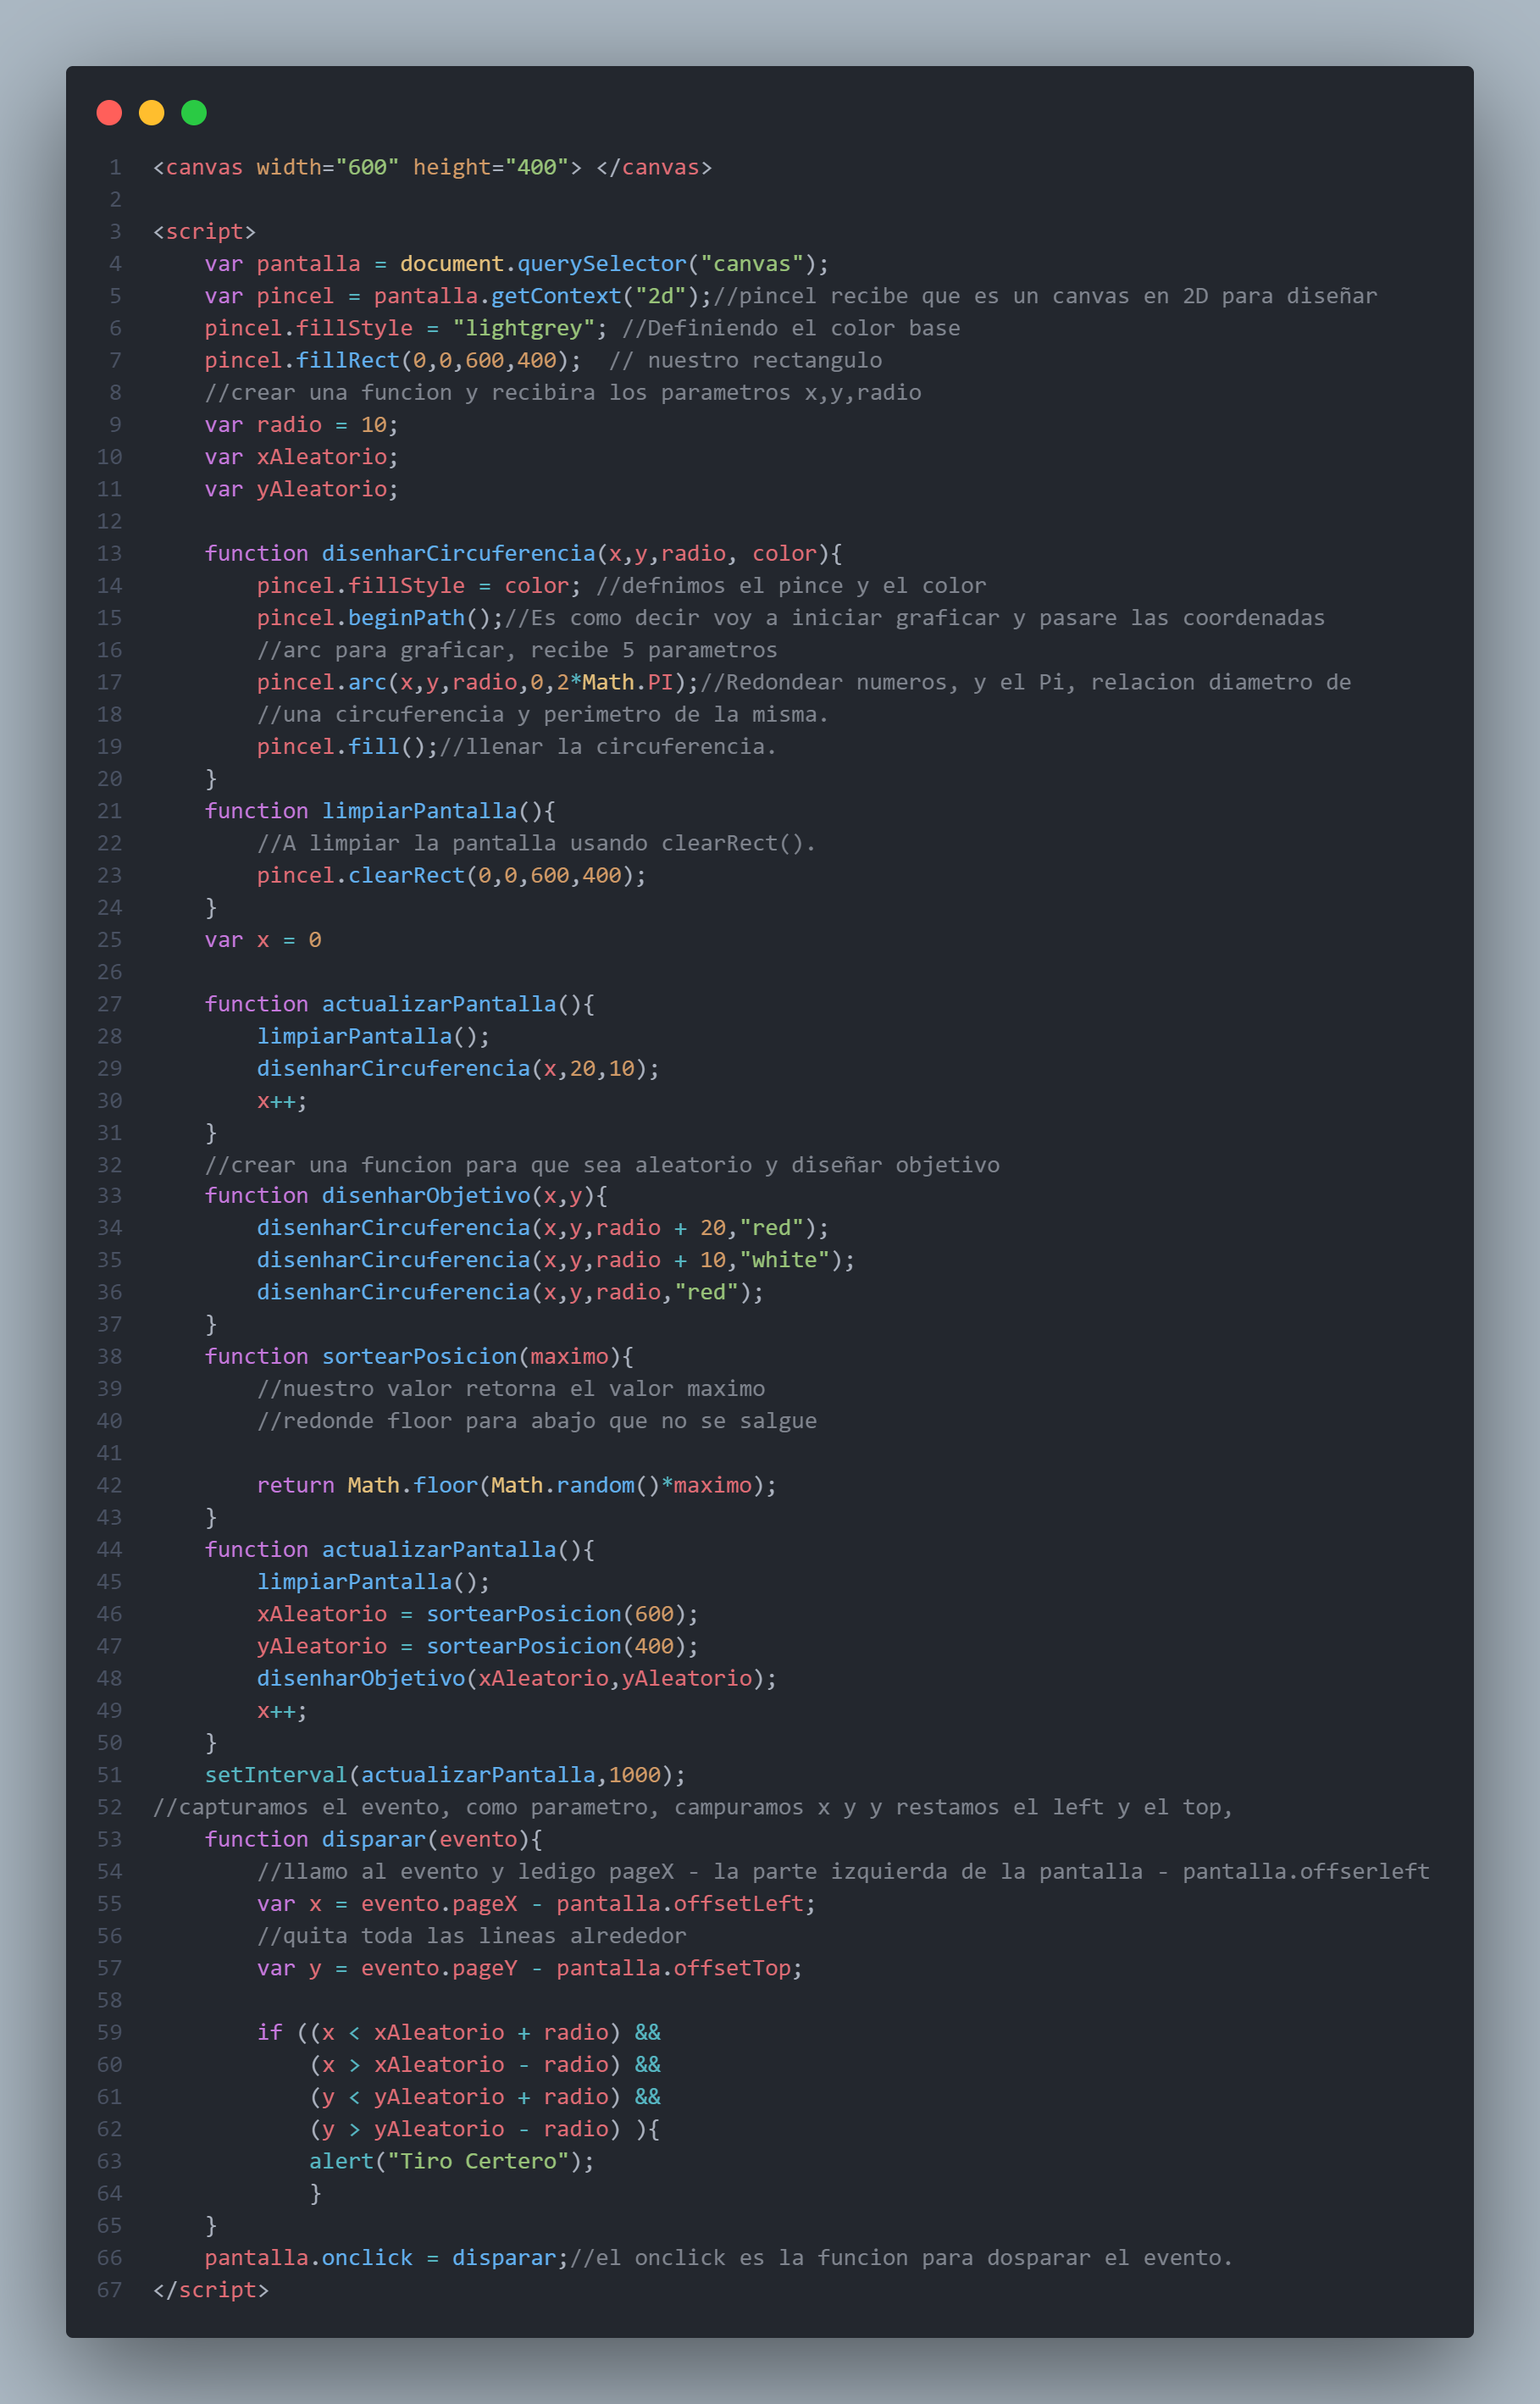Click comment '// nuestro rectangulo'
The image size is (1540, 2404).
pyautogui.click(x=745, y=360)
